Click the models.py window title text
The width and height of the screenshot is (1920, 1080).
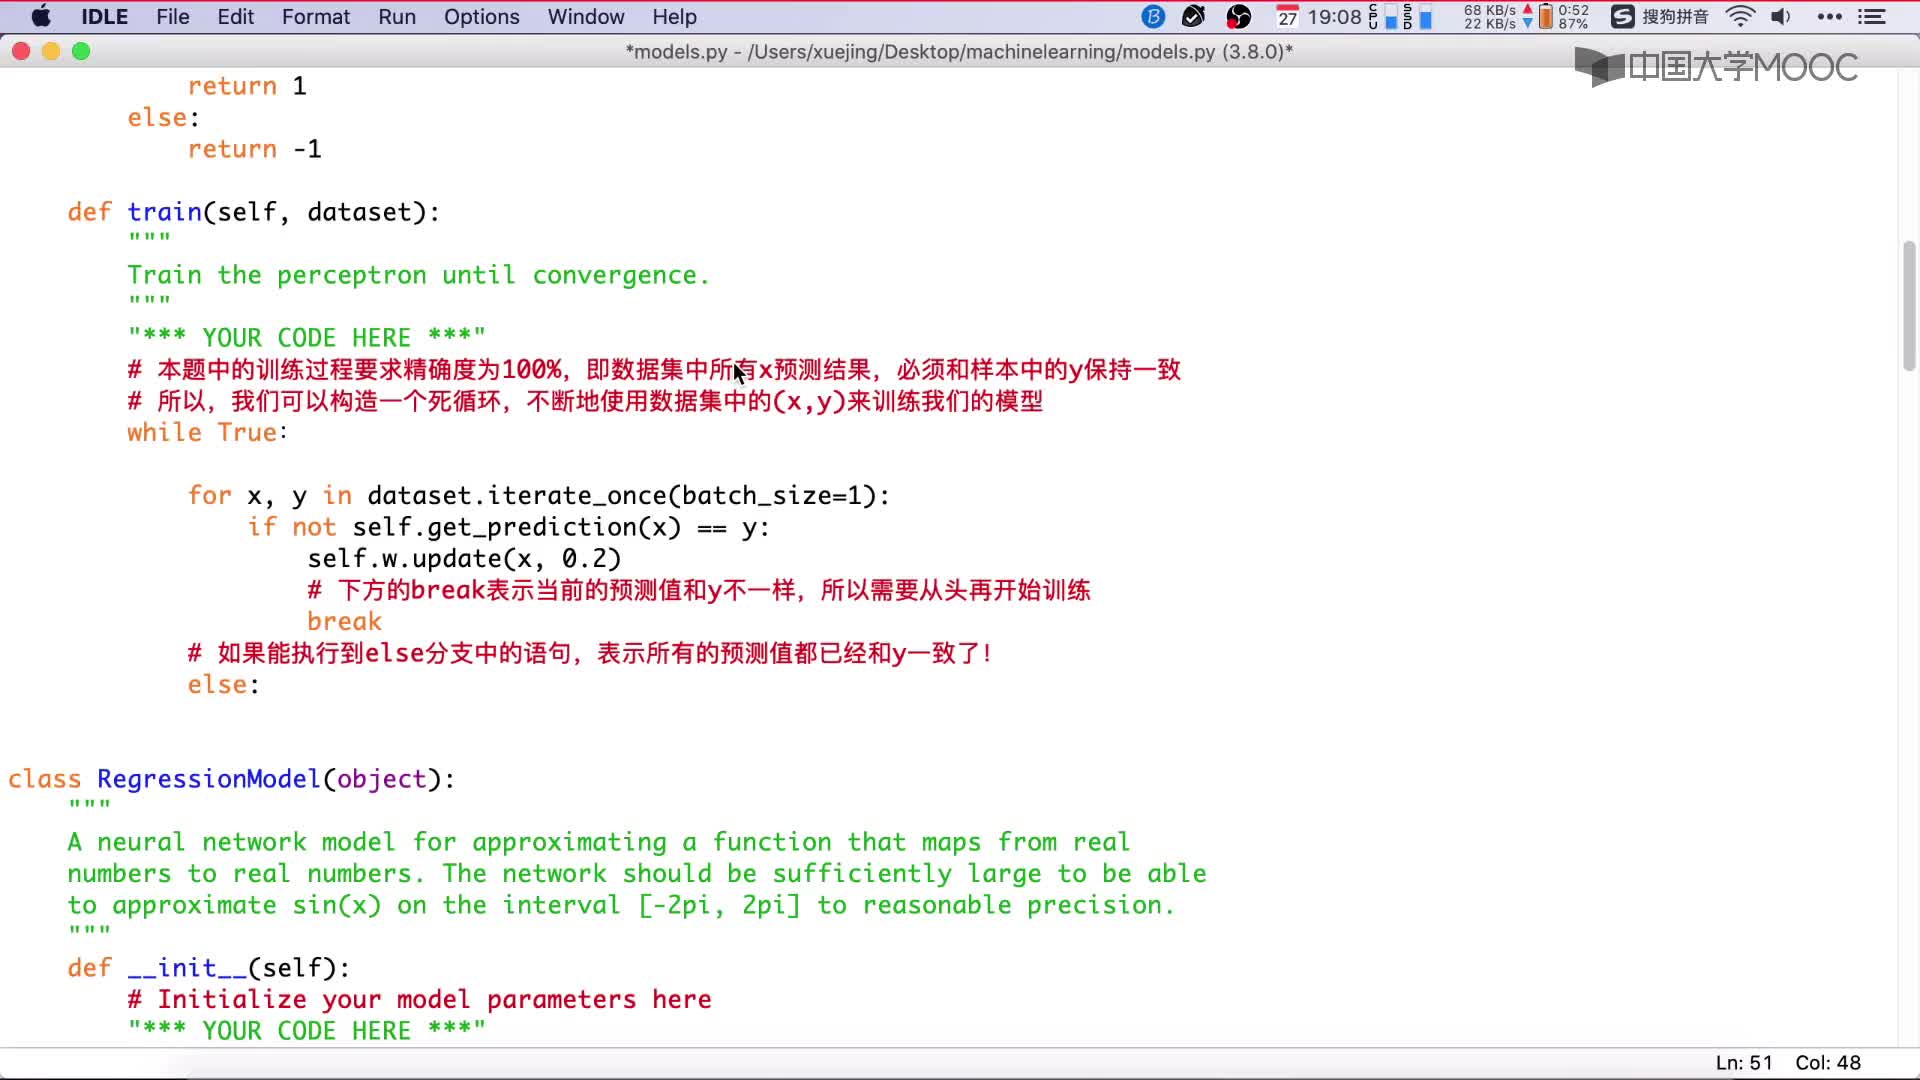point(959,51)
